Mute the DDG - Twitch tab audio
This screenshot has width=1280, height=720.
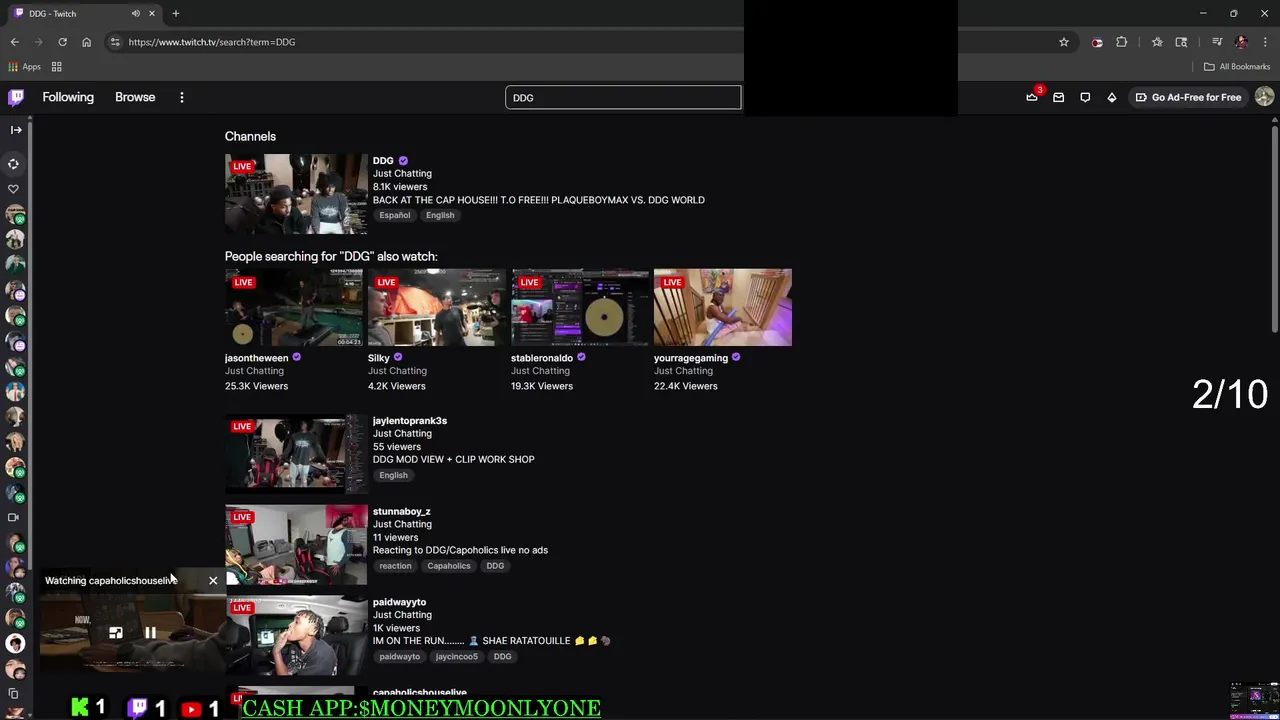[135, 13]
